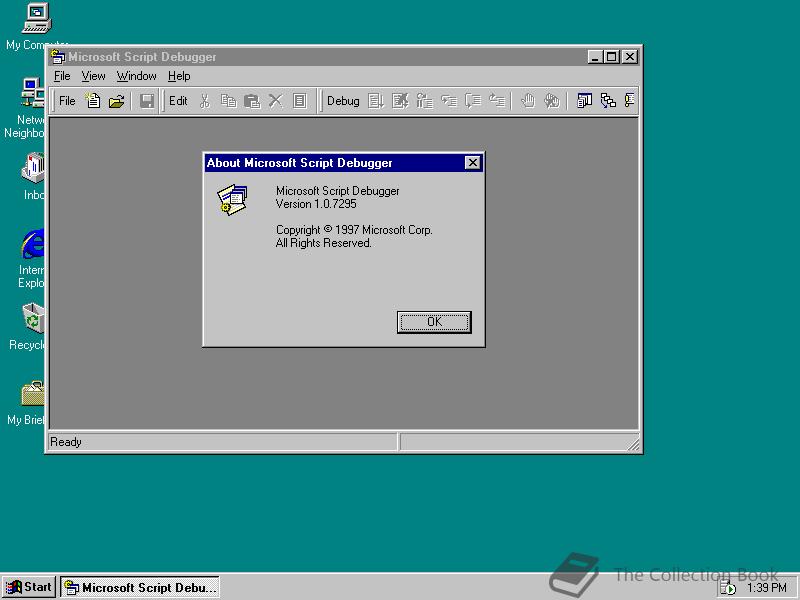This screenshot has width=800, height=600.
Task: Click the window resize grip in status bar
Action: (633, 444)
